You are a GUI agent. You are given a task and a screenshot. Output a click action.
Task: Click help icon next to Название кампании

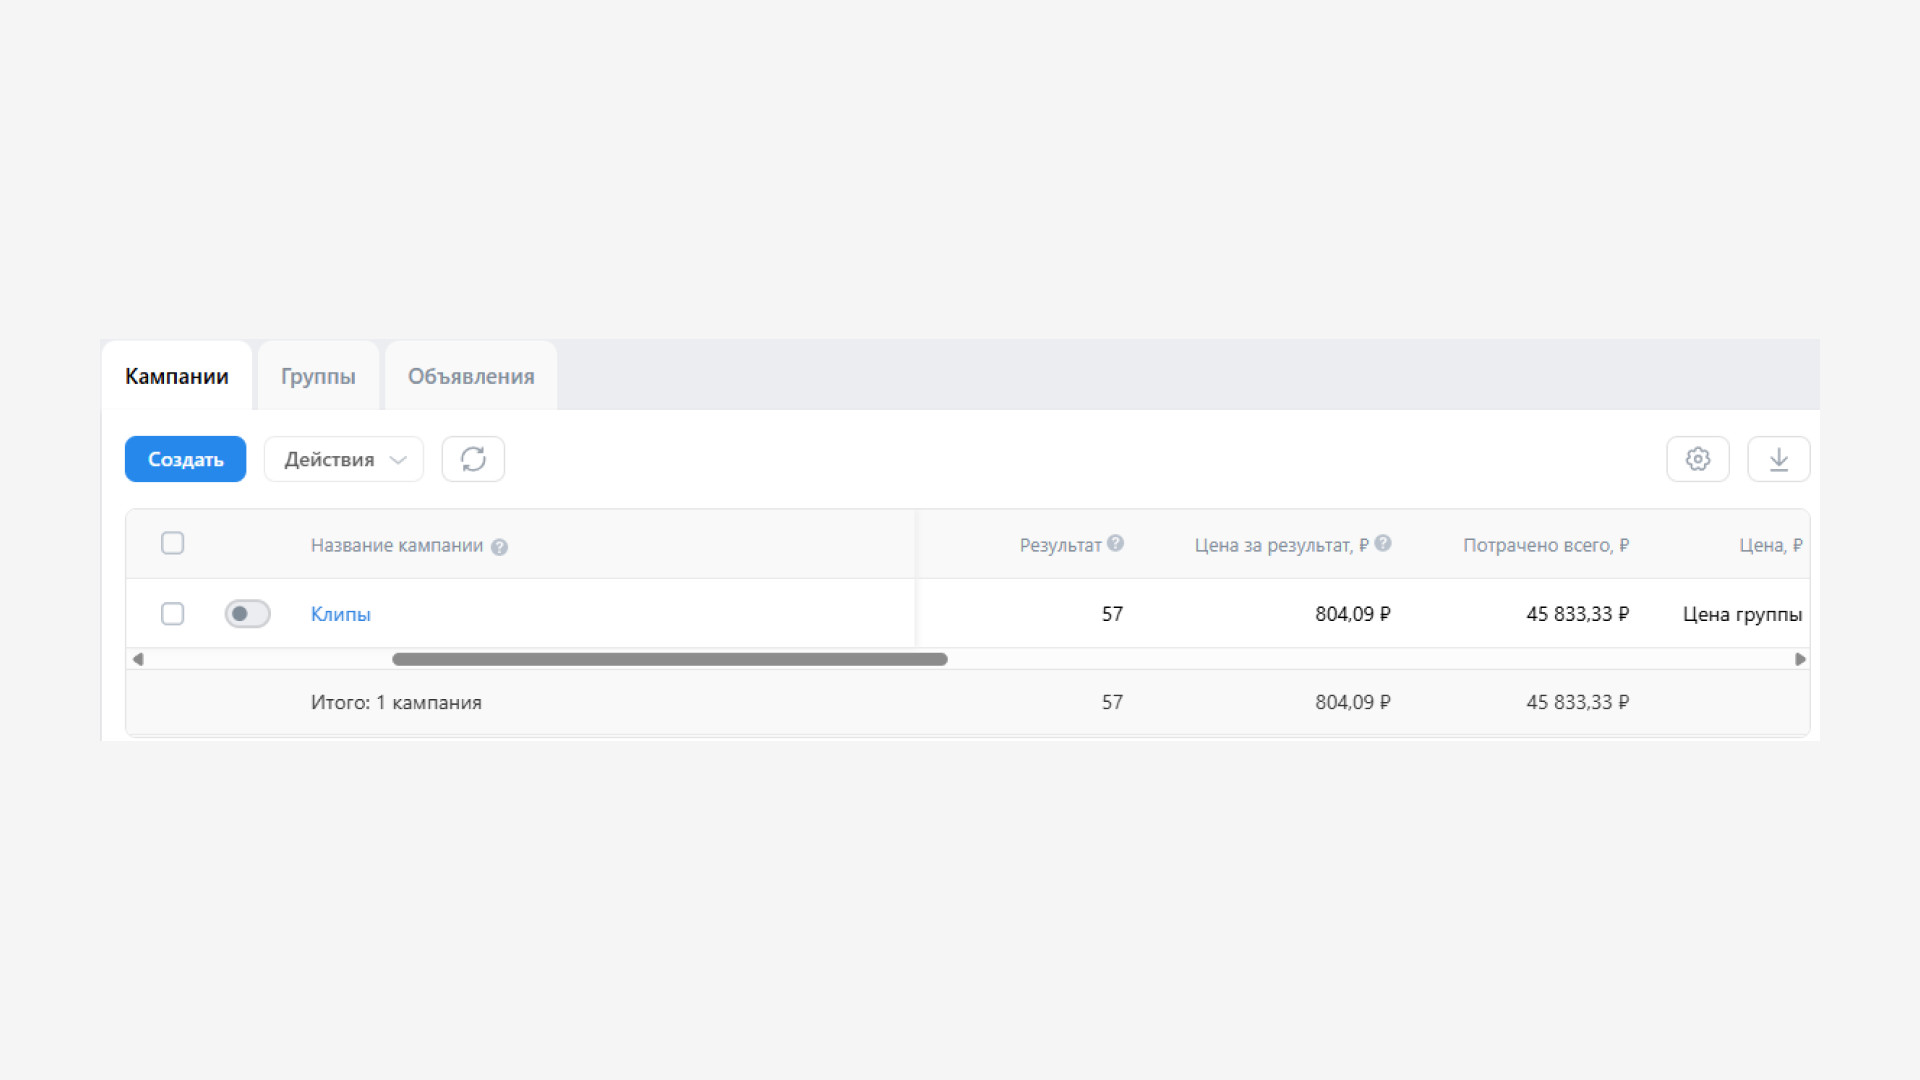click(499, 547)
